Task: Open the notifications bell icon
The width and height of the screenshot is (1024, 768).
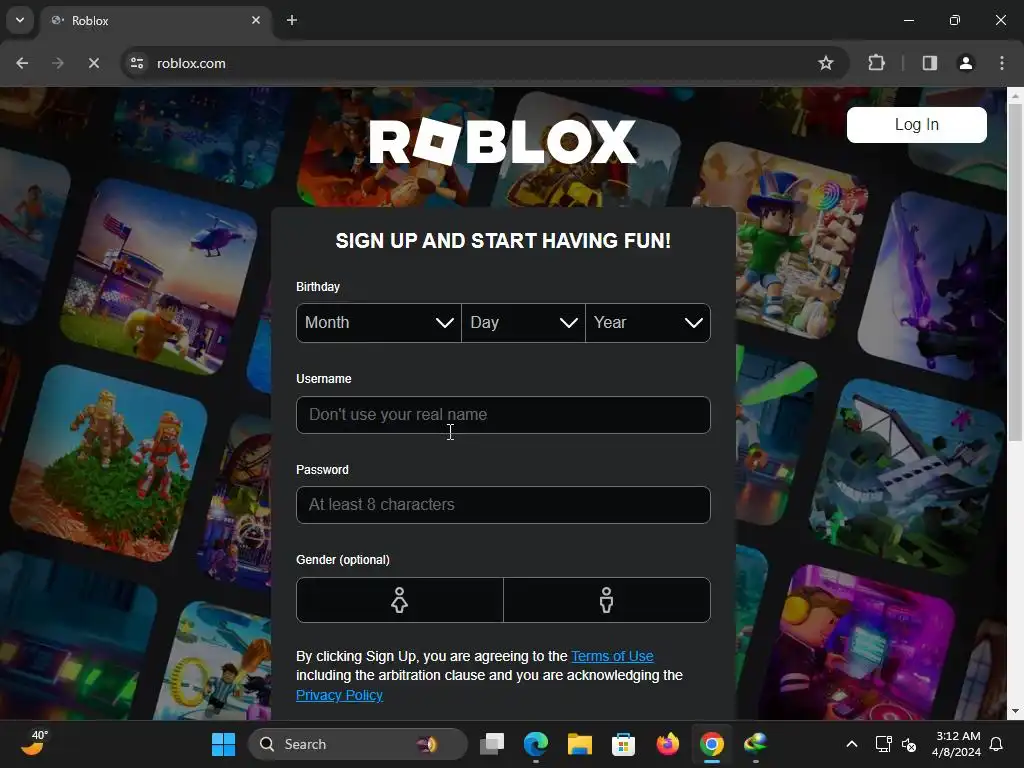Action: [997, 744]
